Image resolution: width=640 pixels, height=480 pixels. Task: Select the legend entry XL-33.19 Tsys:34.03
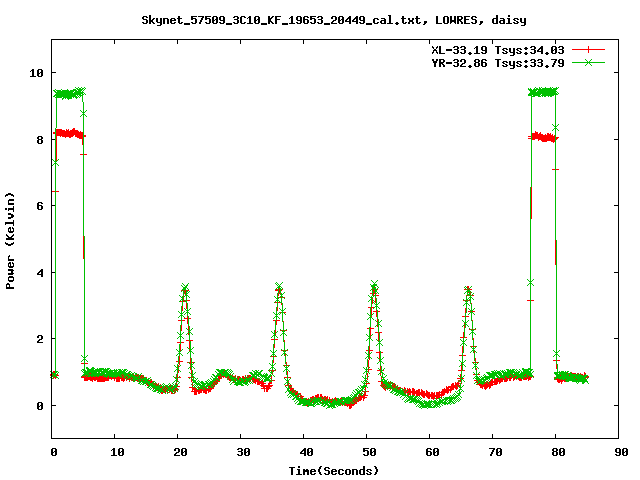[x=498, y=50]
